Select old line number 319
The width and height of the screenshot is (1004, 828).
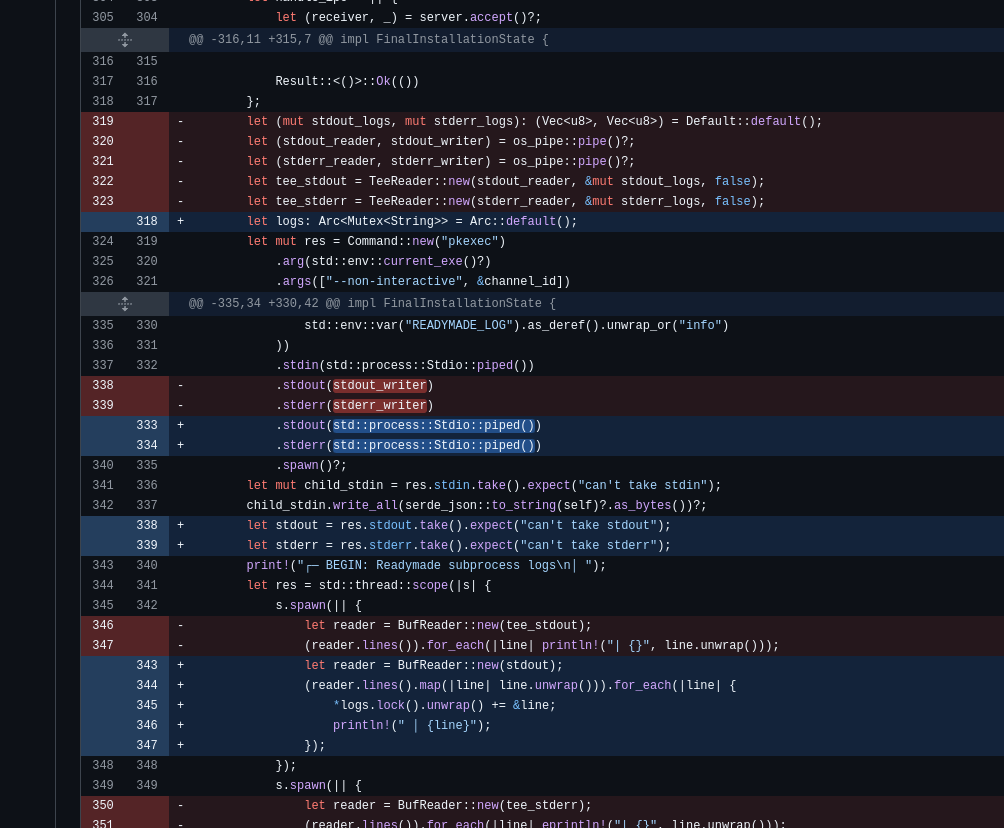[103, 121]
